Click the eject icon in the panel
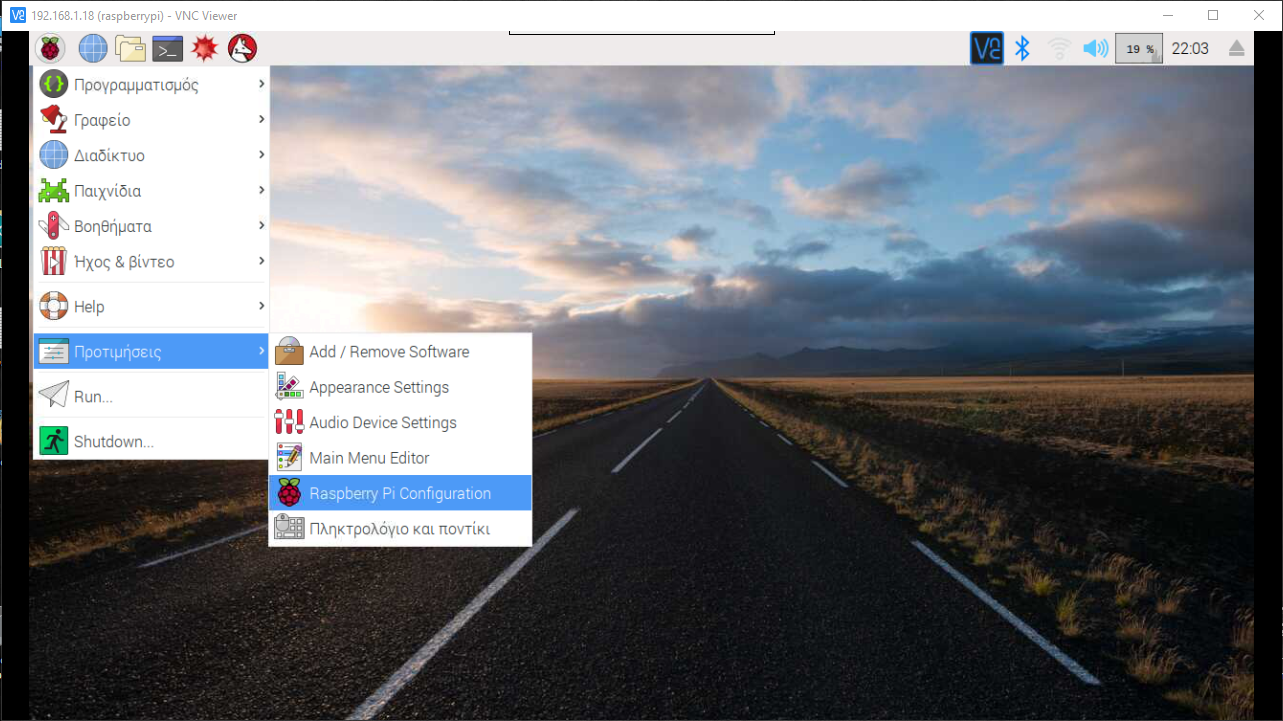1283x721 pixels. click(x=1237, y=48)
